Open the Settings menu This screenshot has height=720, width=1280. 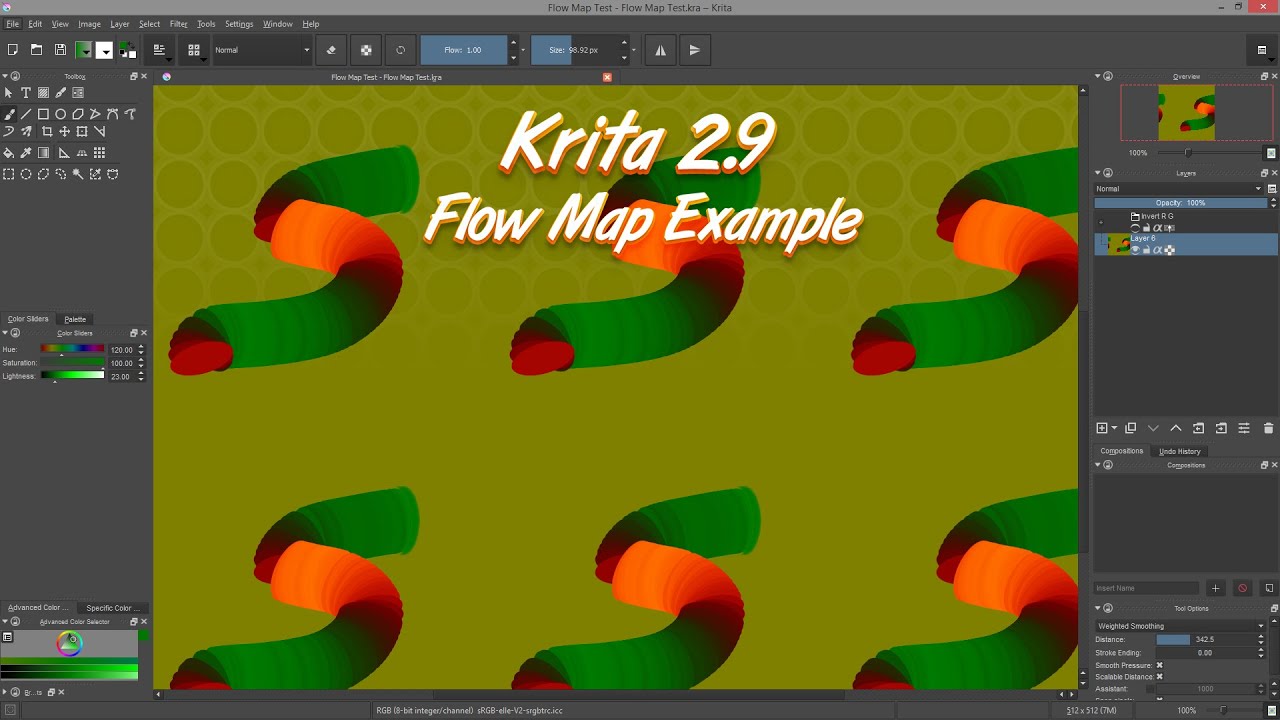coord(239,24)
